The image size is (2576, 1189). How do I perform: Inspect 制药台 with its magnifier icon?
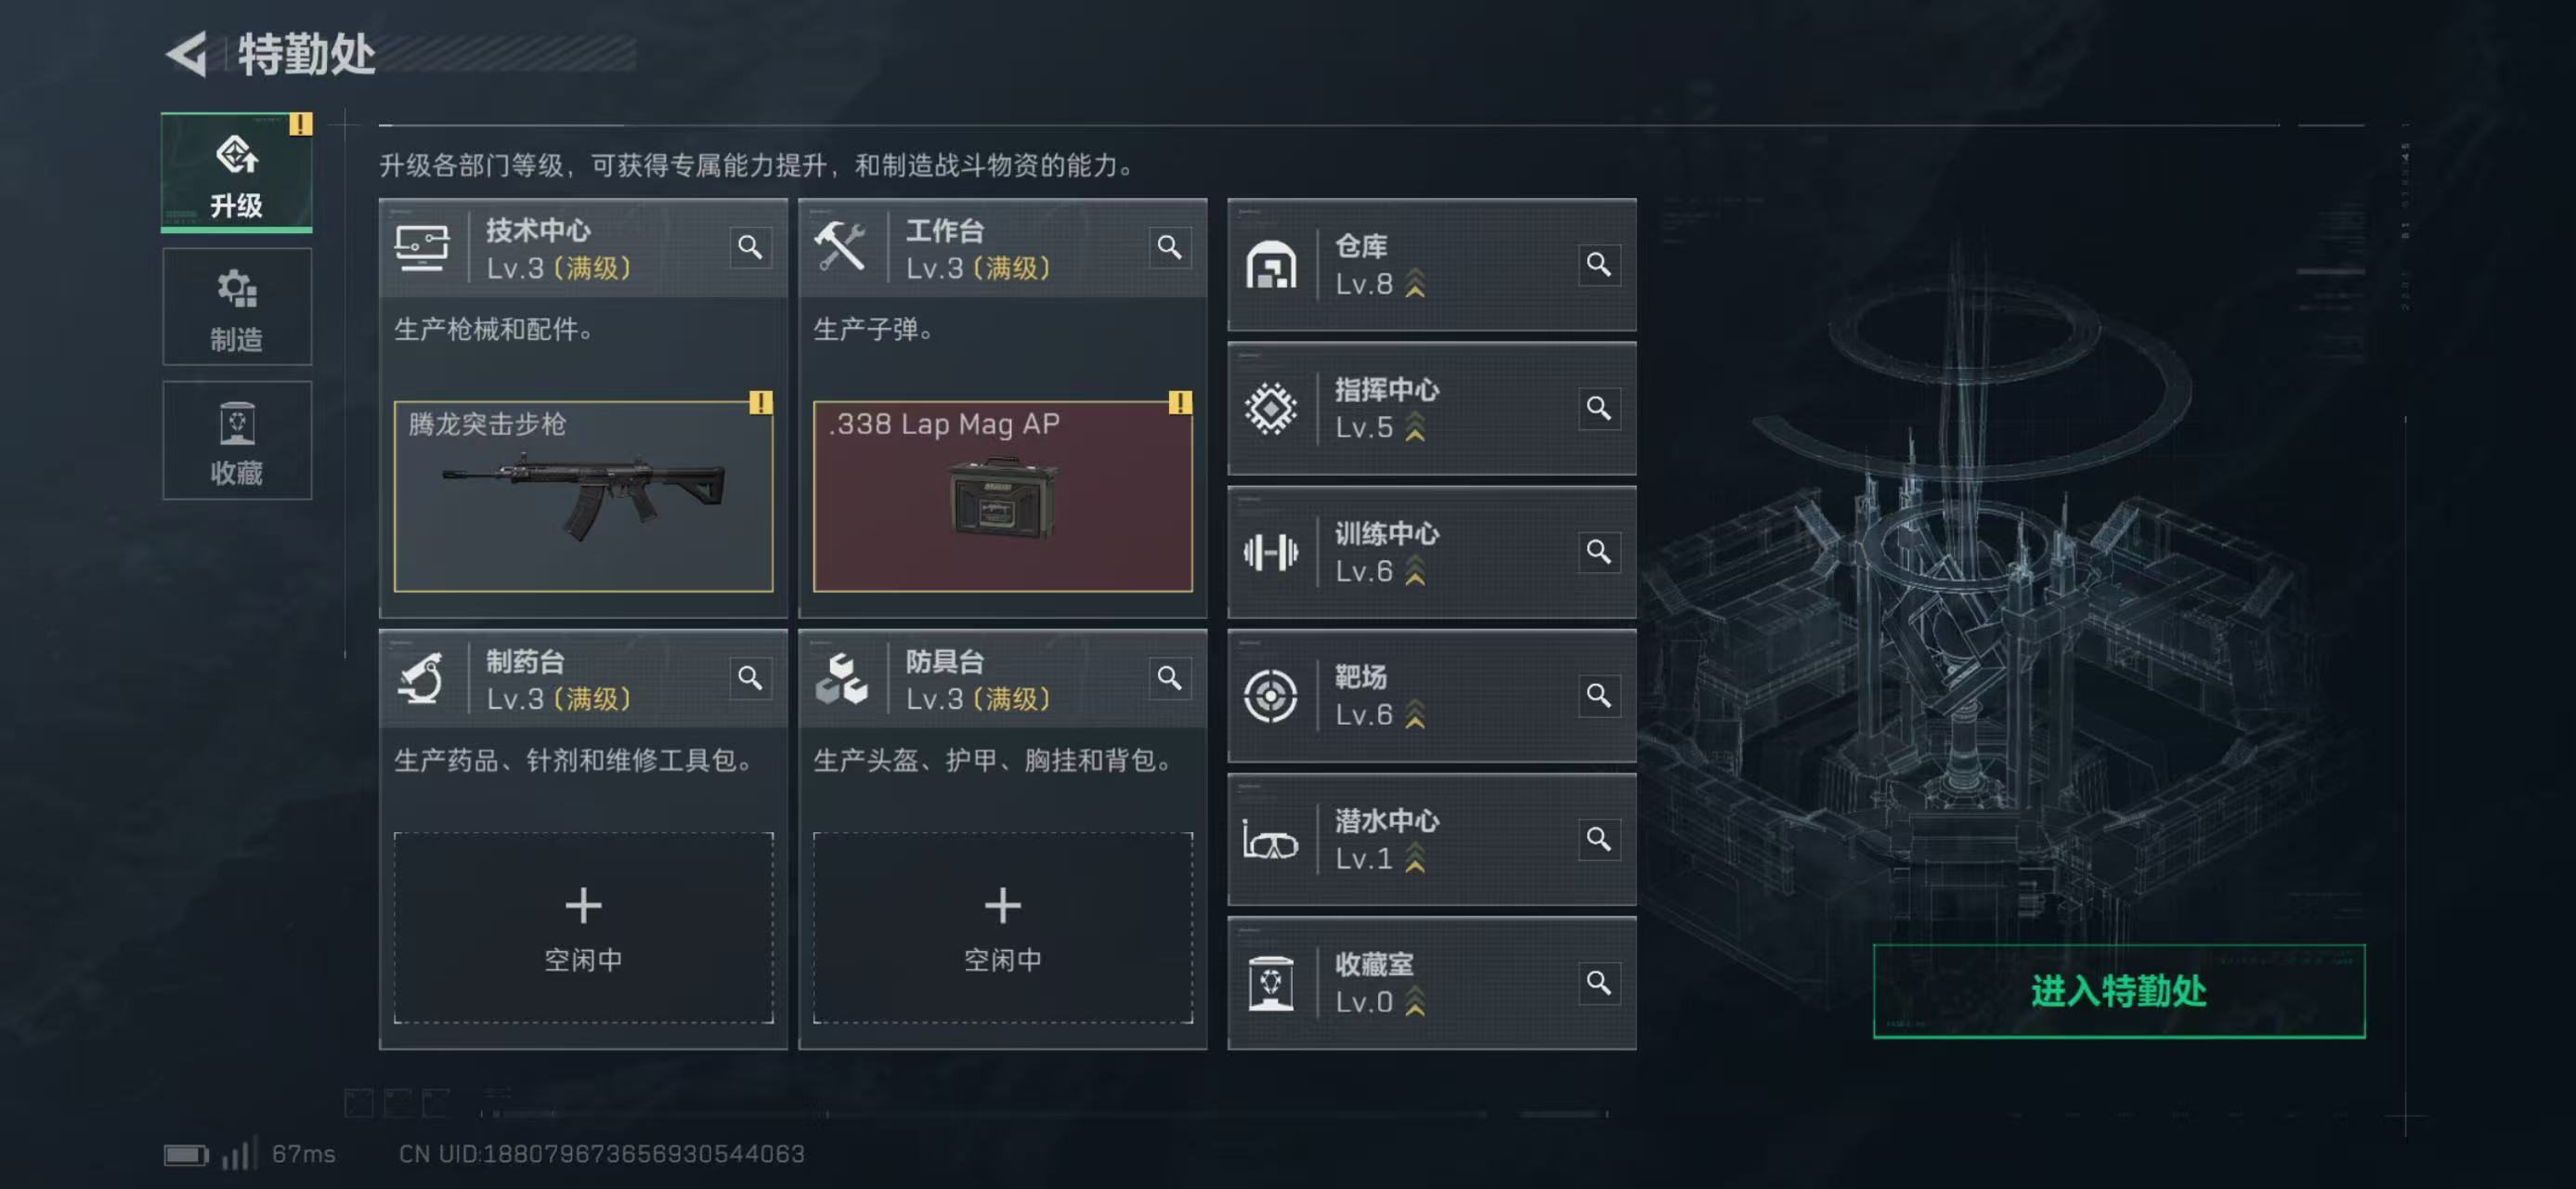click(x=750, y=678)
